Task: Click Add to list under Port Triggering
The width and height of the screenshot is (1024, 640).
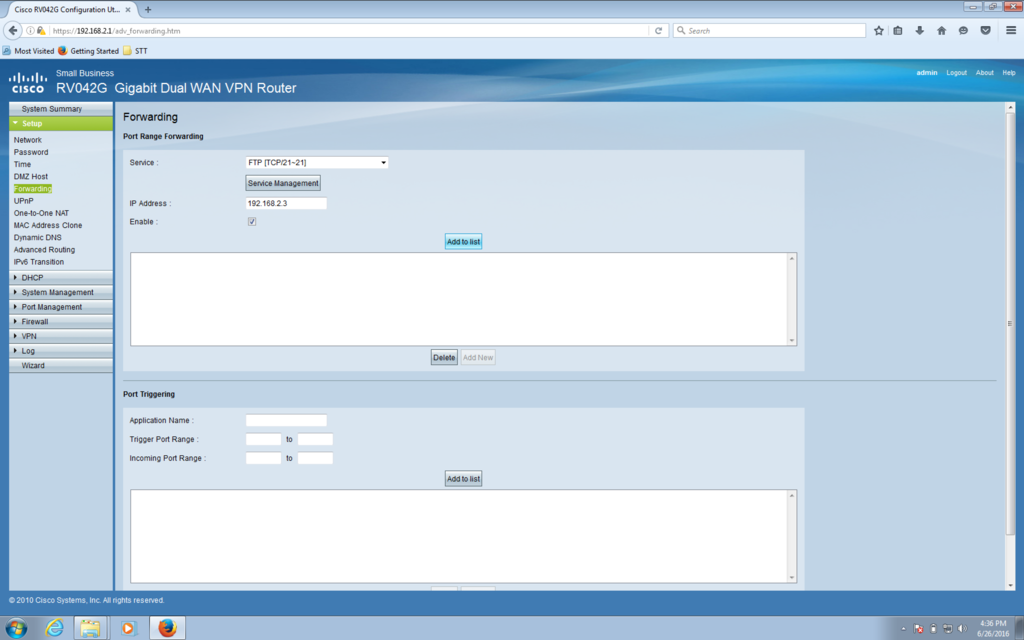Action: click(x=464, y=479)
